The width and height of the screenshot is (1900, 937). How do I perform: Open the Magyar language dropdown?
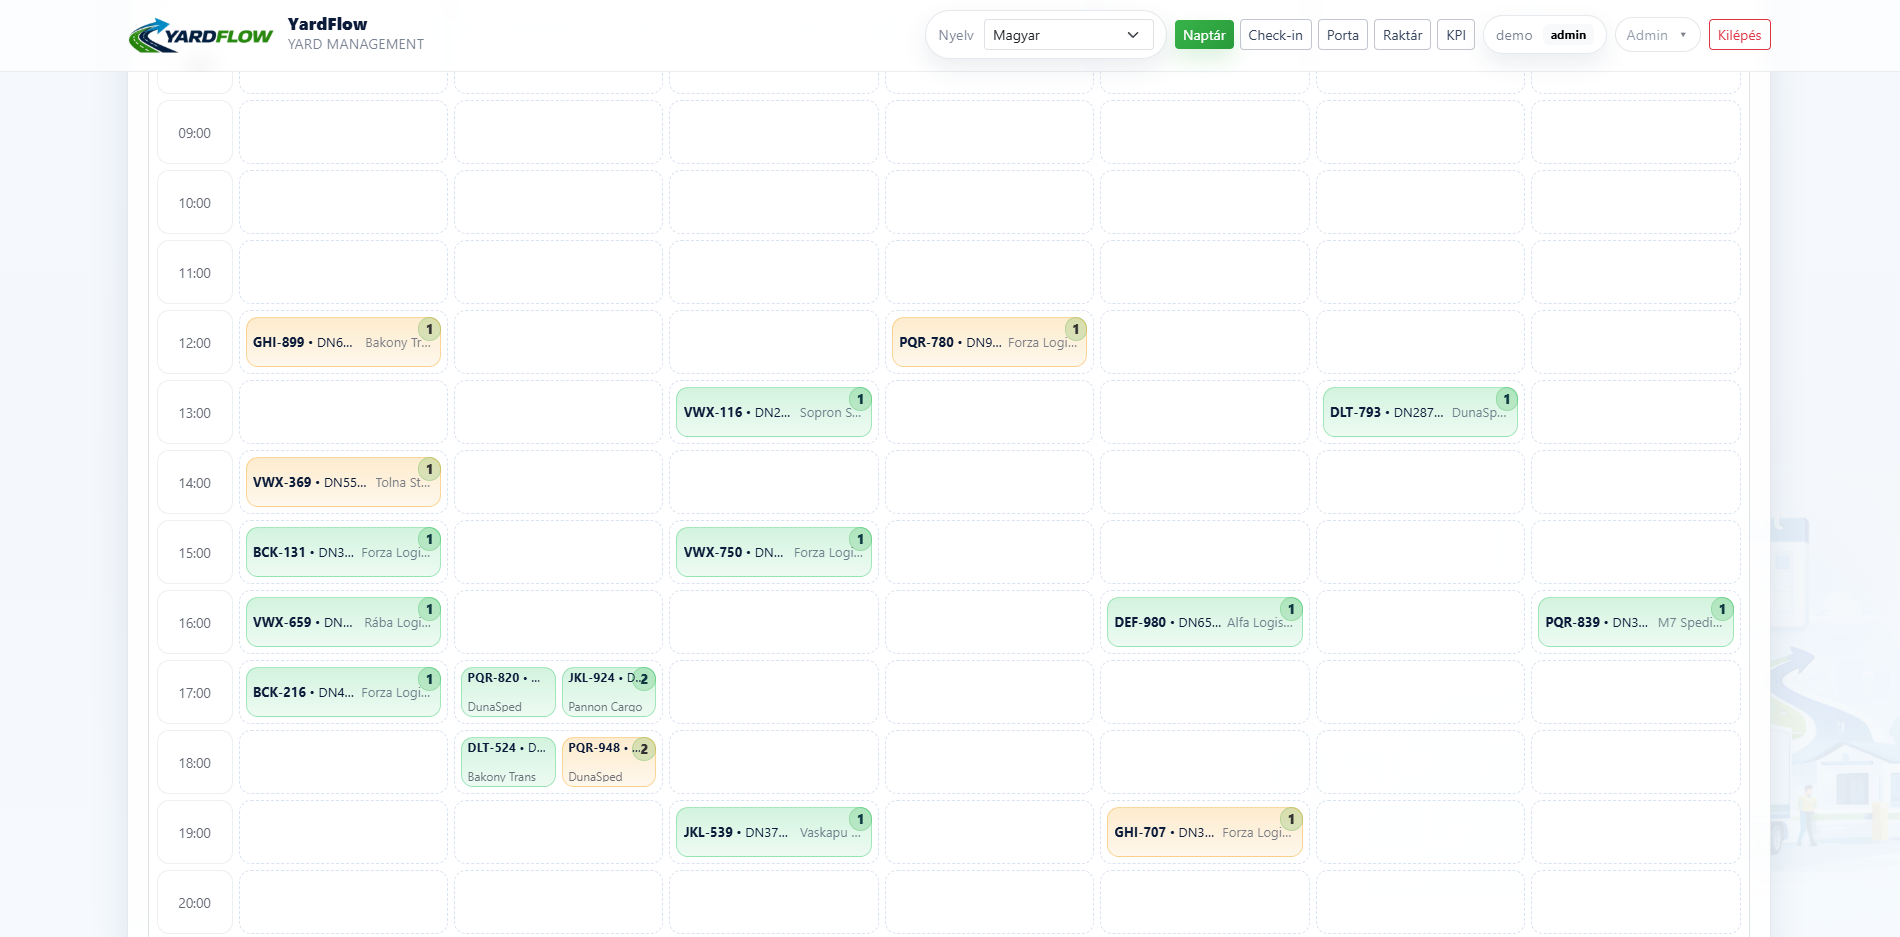pos(1067,35)
